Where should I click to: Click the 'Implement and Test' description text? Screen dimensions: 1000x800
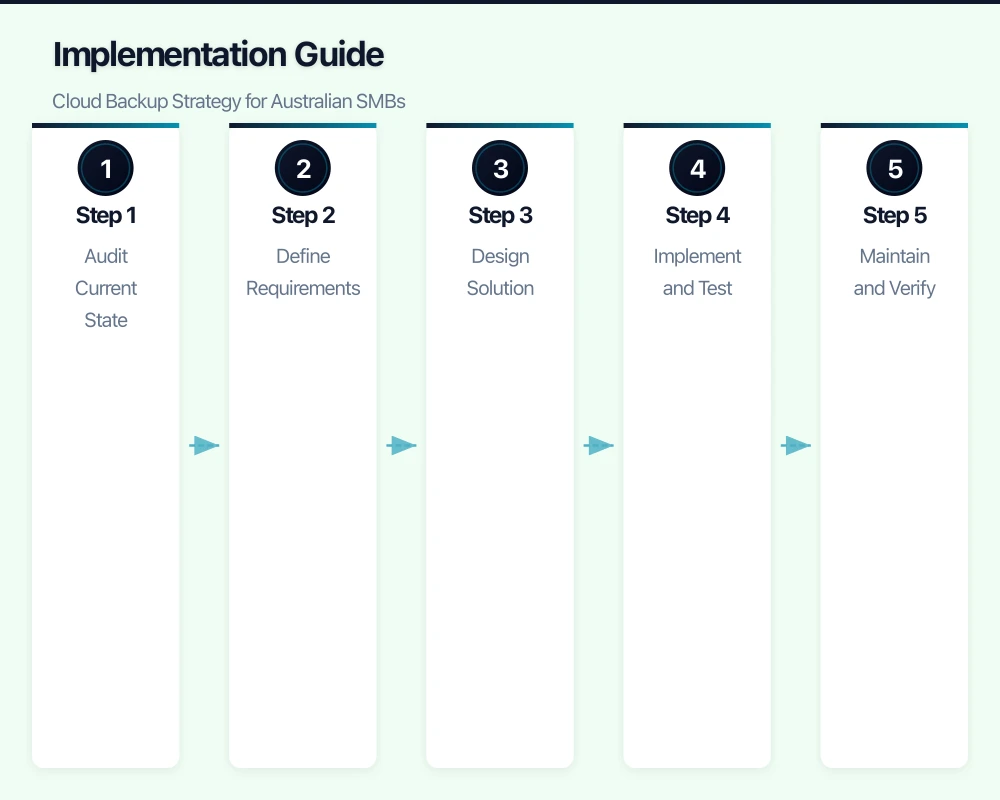click(697, 272)
